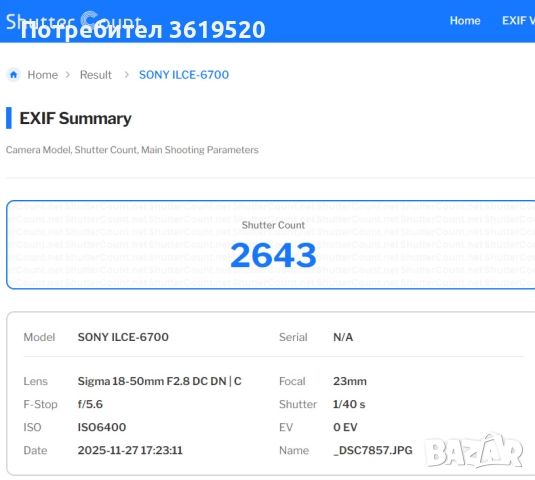Click the serial value N/A
535x480 pixels.
coord(343,337)
